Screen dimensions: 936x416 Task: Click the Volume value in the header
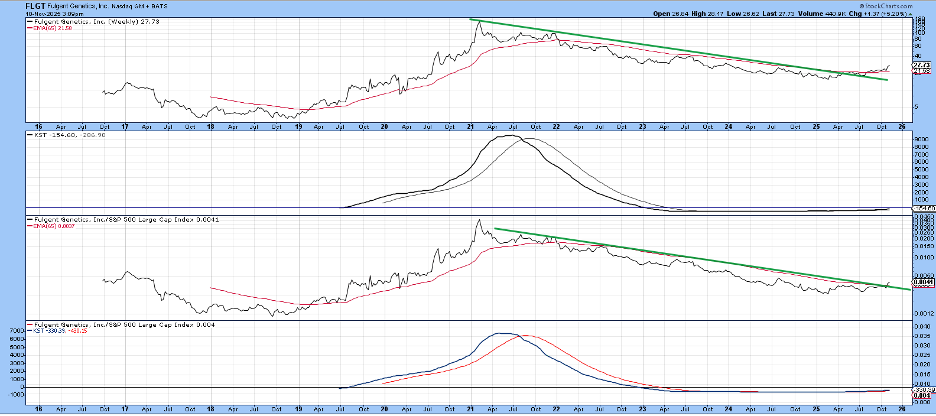pos(836,13)
